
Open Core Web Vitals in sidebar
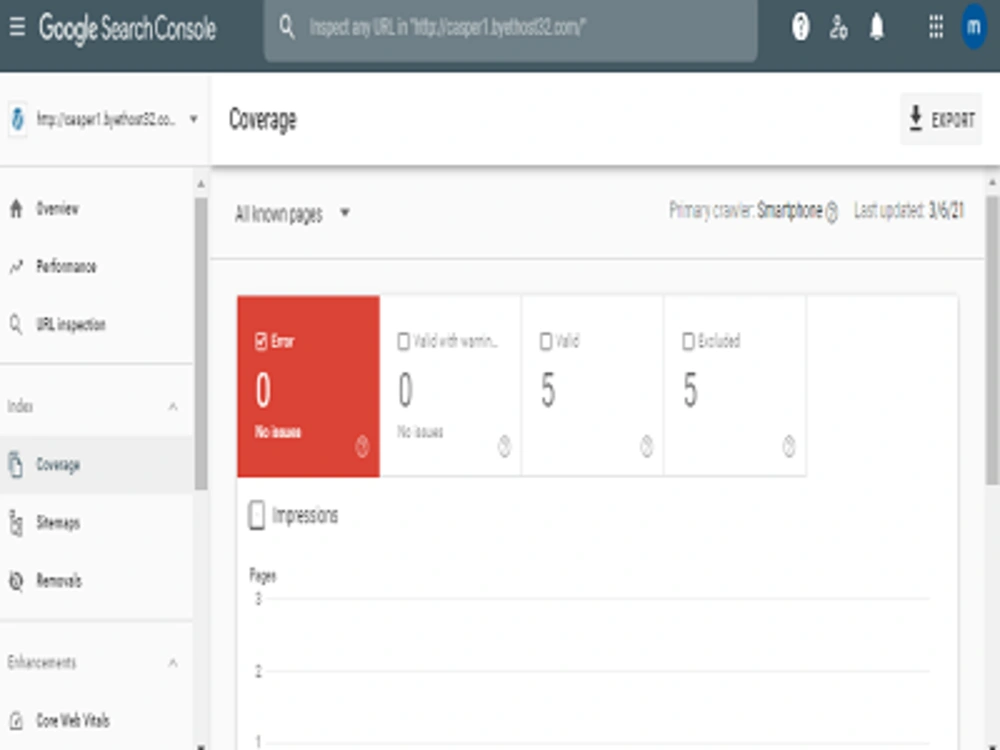[x=96, y=721]
